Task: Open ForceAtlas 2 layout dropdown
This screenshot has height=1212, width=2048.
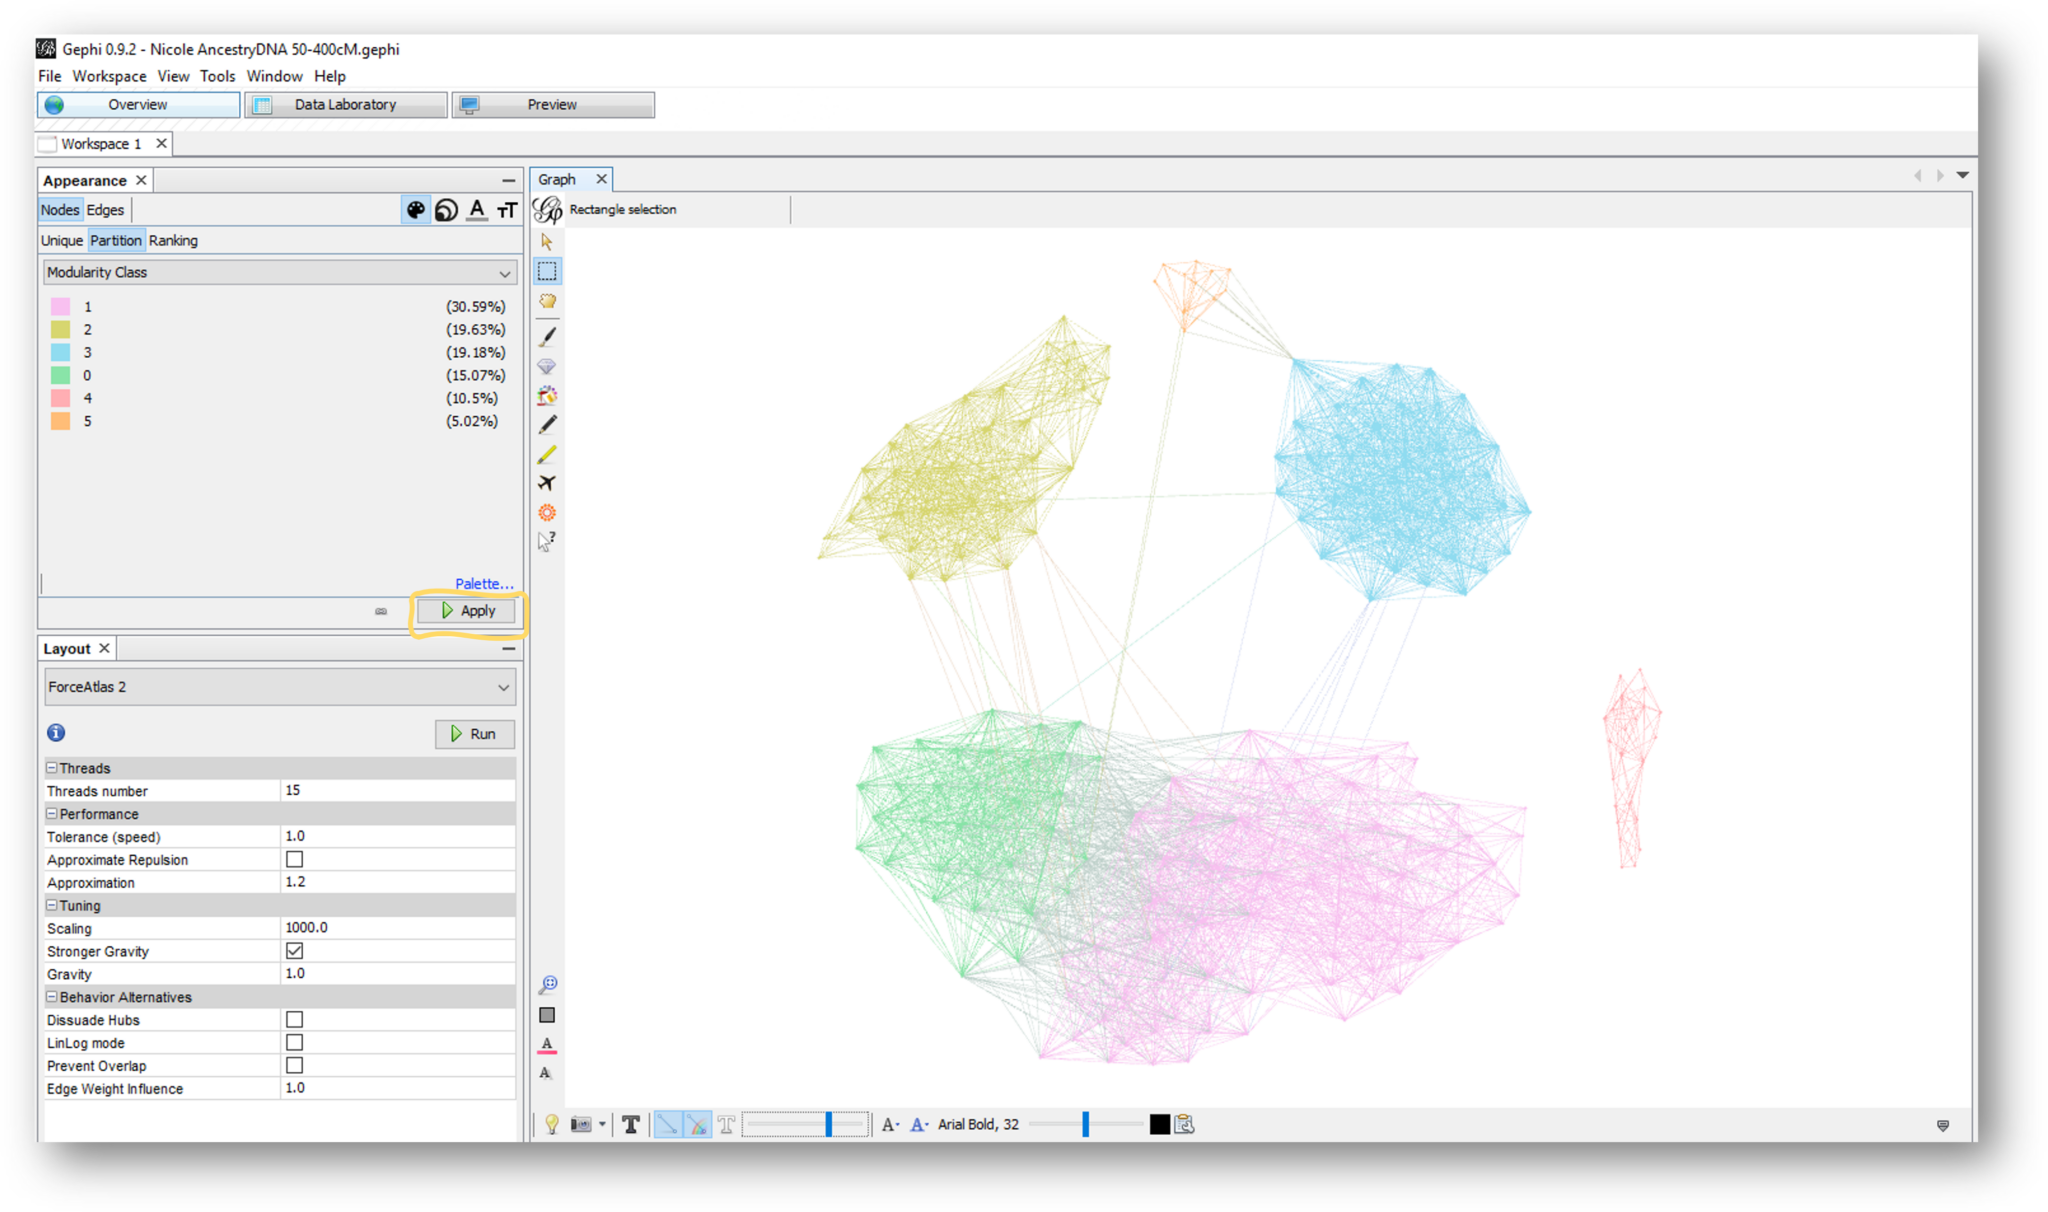Action: (279, 687)
